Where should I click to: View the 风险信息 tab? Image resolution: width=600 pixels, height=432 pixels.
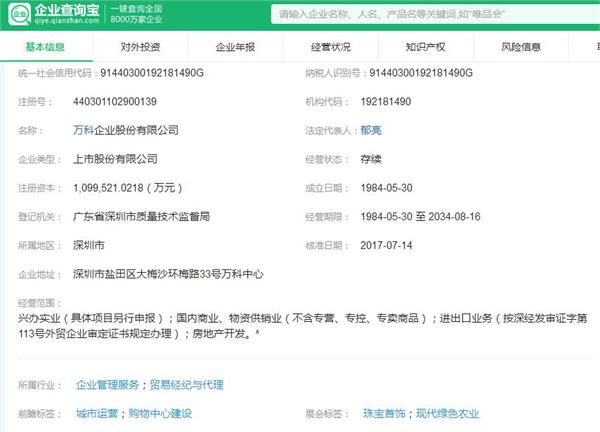click(521, 47)
